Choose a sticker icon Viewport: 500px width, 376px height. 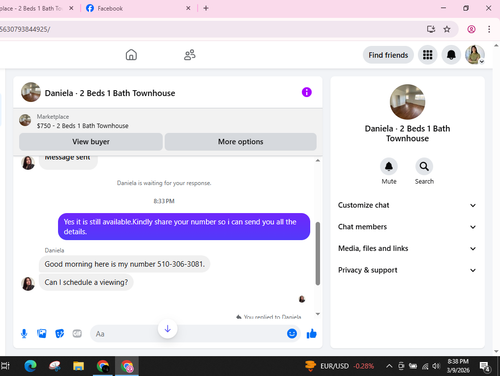click(x=59, y=333)
